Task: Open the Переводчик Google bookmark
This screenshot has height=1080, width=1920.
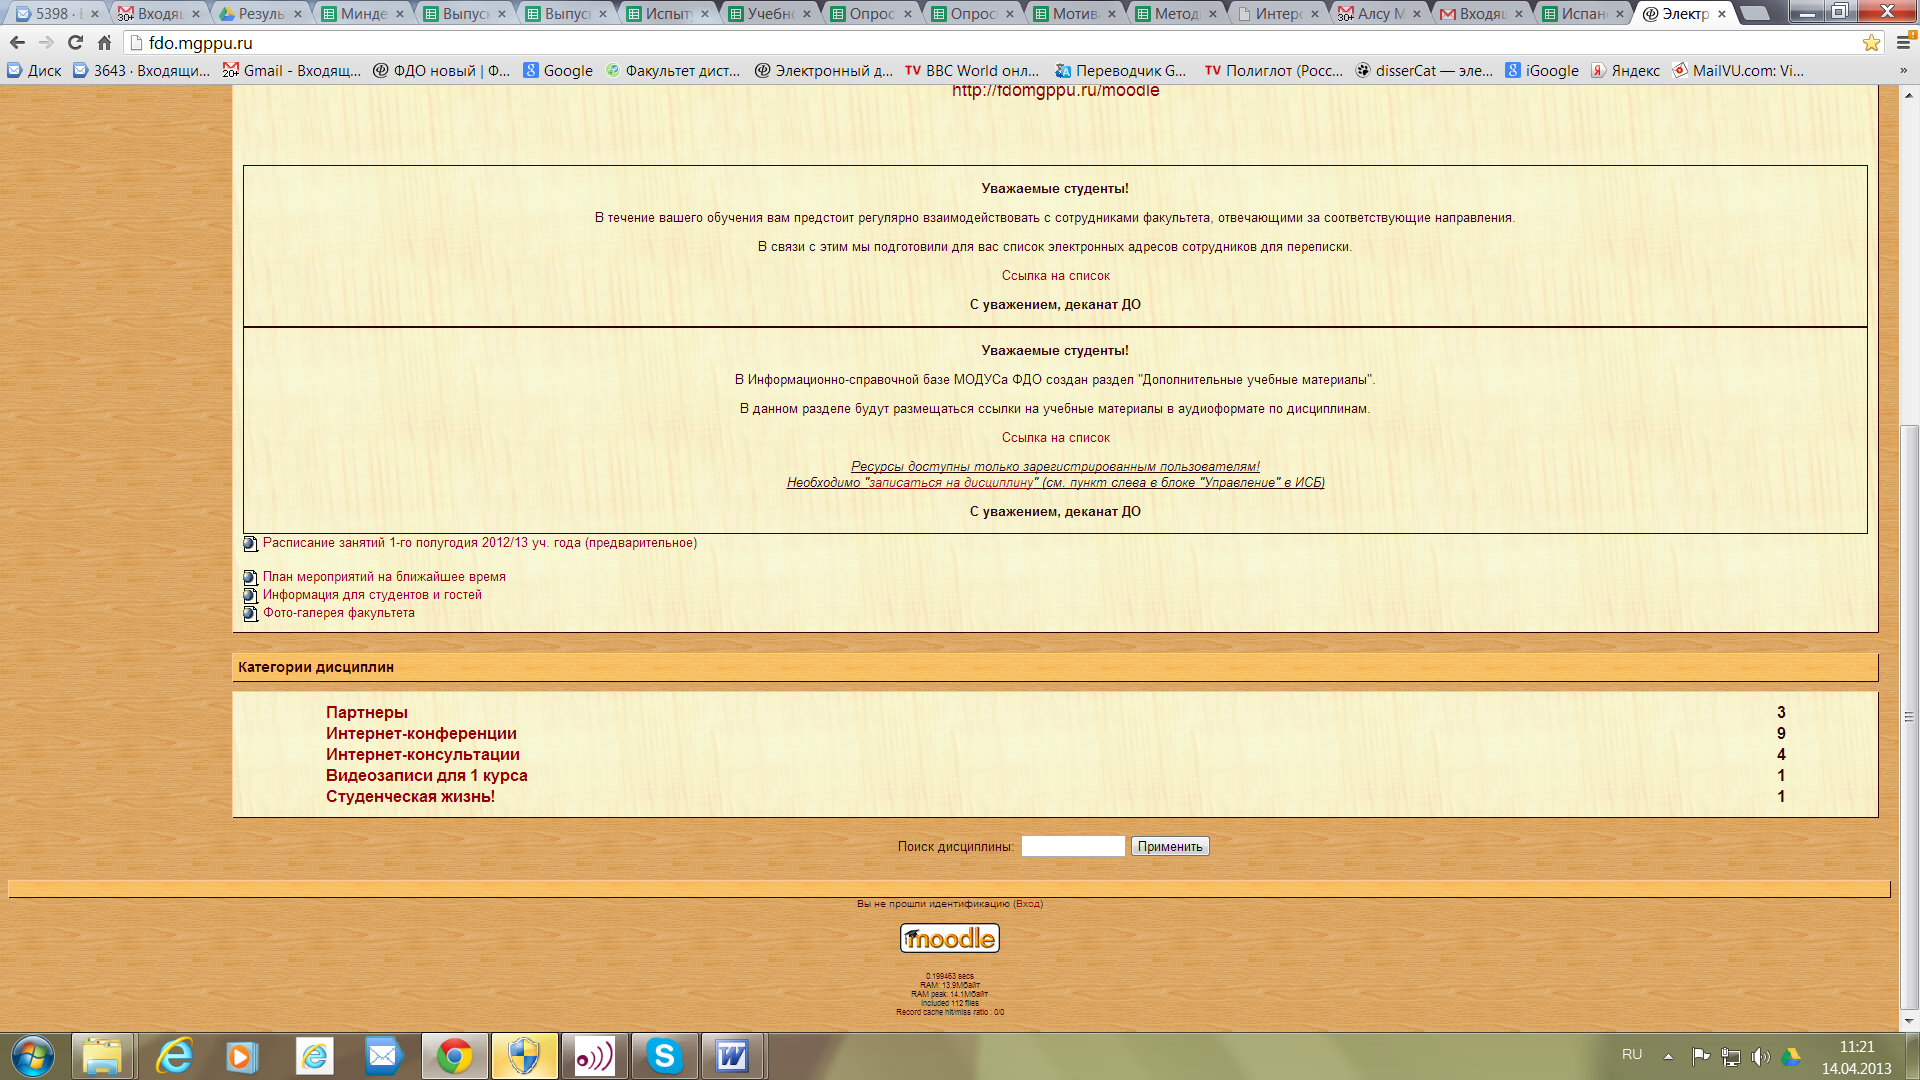Action: click(x=1121, y=71)
